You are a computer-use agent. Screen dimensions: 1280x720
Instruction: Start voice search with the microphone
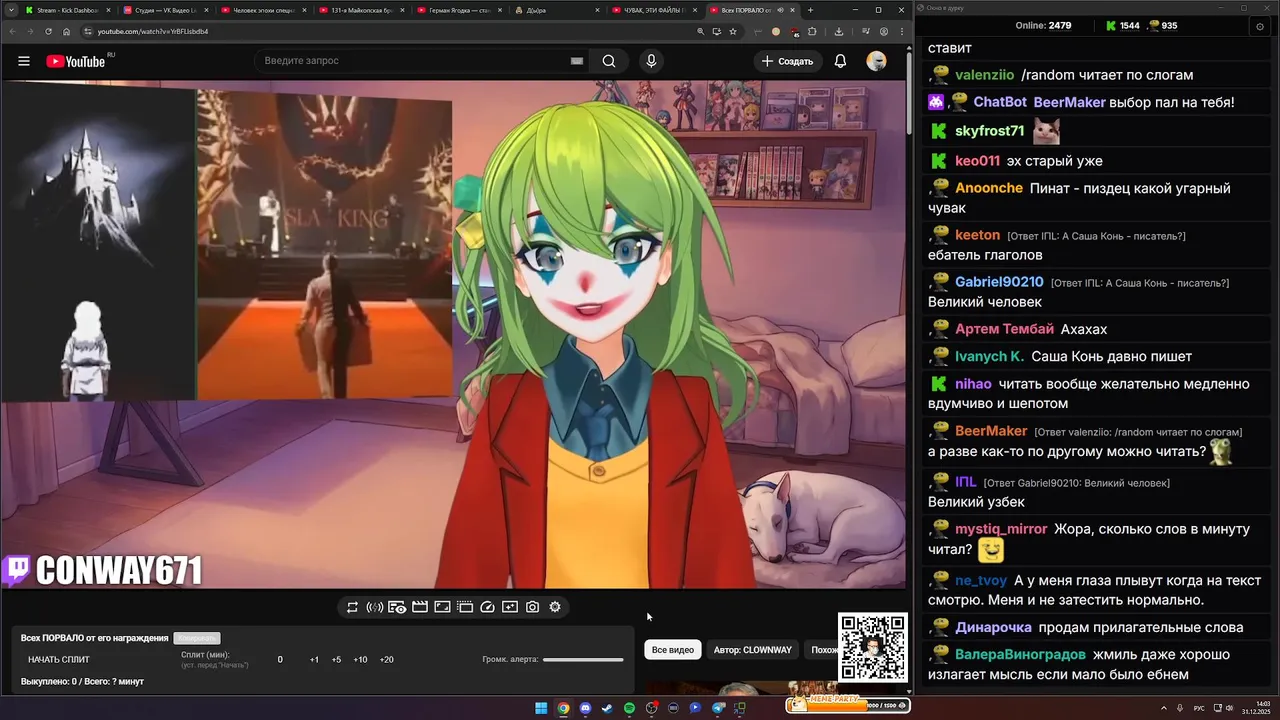click(x=651, y=61)
